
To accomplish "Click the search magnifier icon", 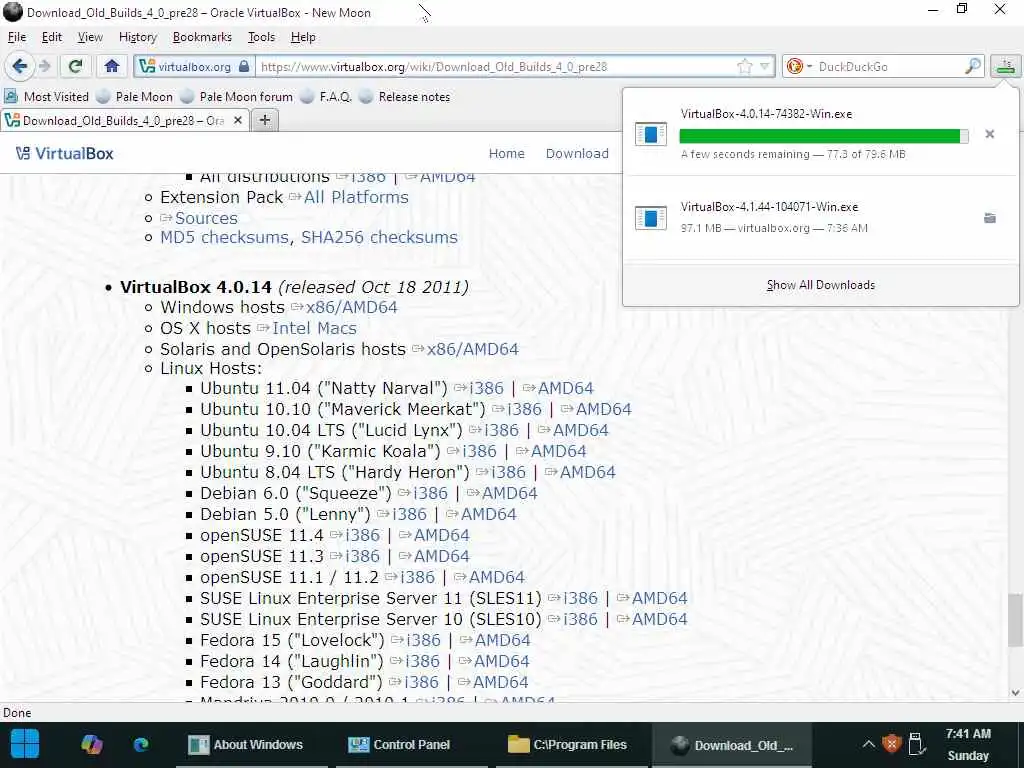I will (x=972, y=67).
